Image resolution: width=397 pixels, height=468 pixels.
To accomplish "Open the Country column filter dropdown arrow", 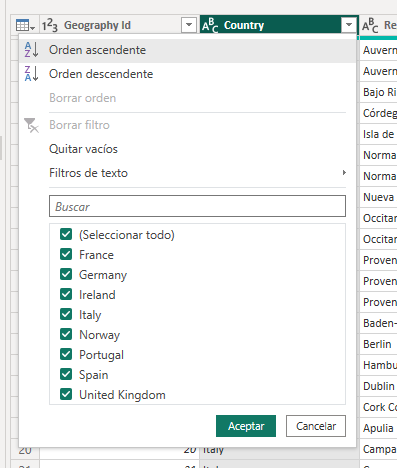I will tap(349, 25).
